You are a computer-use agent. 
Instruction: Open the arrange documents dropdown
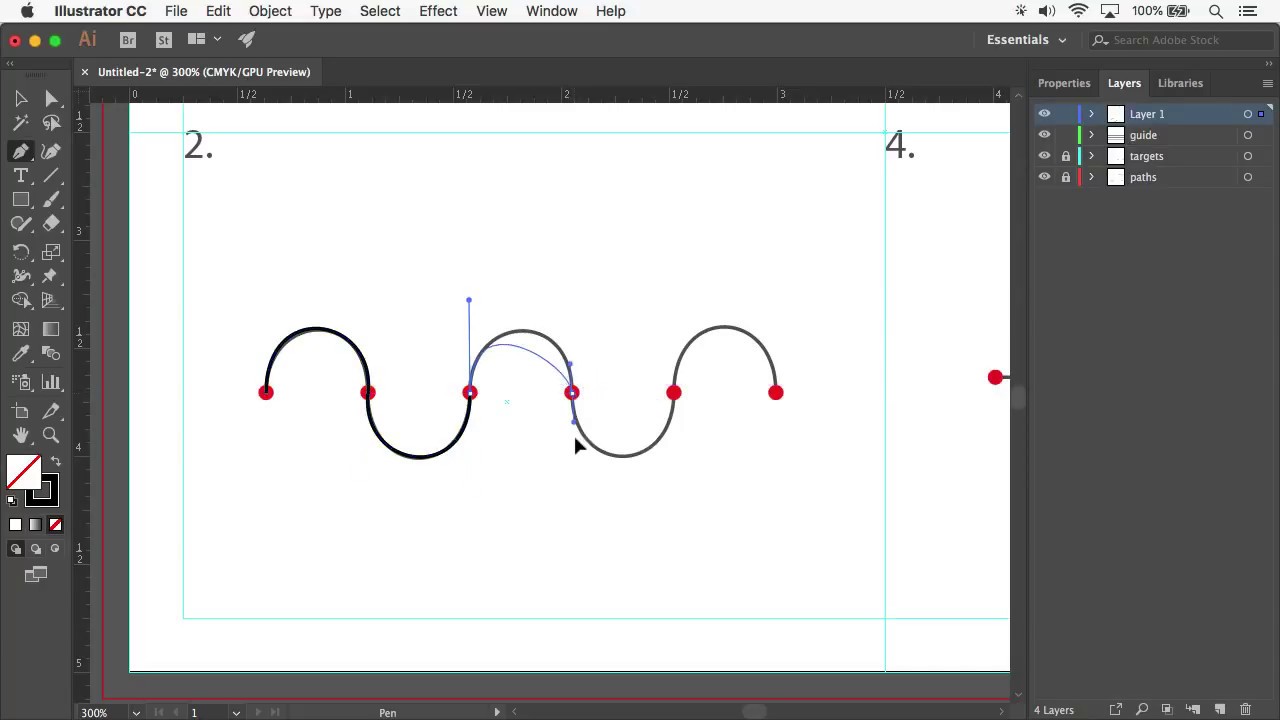coord(203,40)
